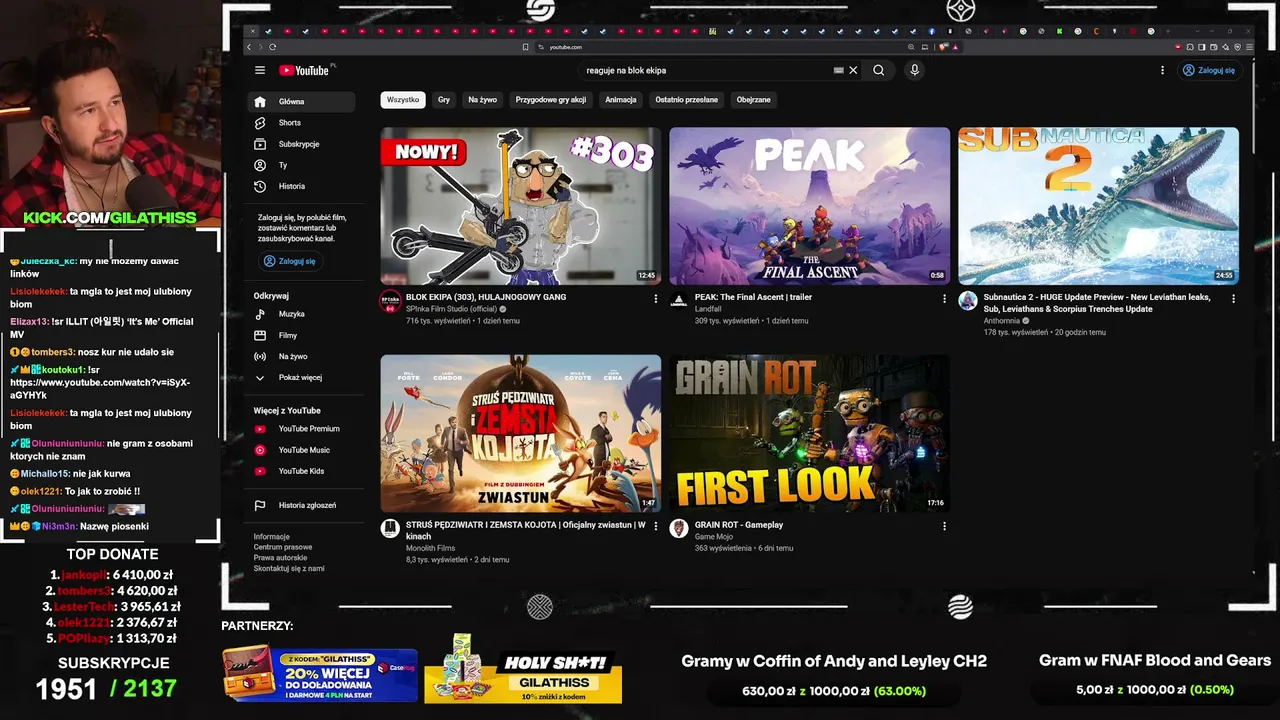This screenshot has height=720, width=1280.
Task: Click the Prawa autorskie footer link
Action: pos(280,558)
